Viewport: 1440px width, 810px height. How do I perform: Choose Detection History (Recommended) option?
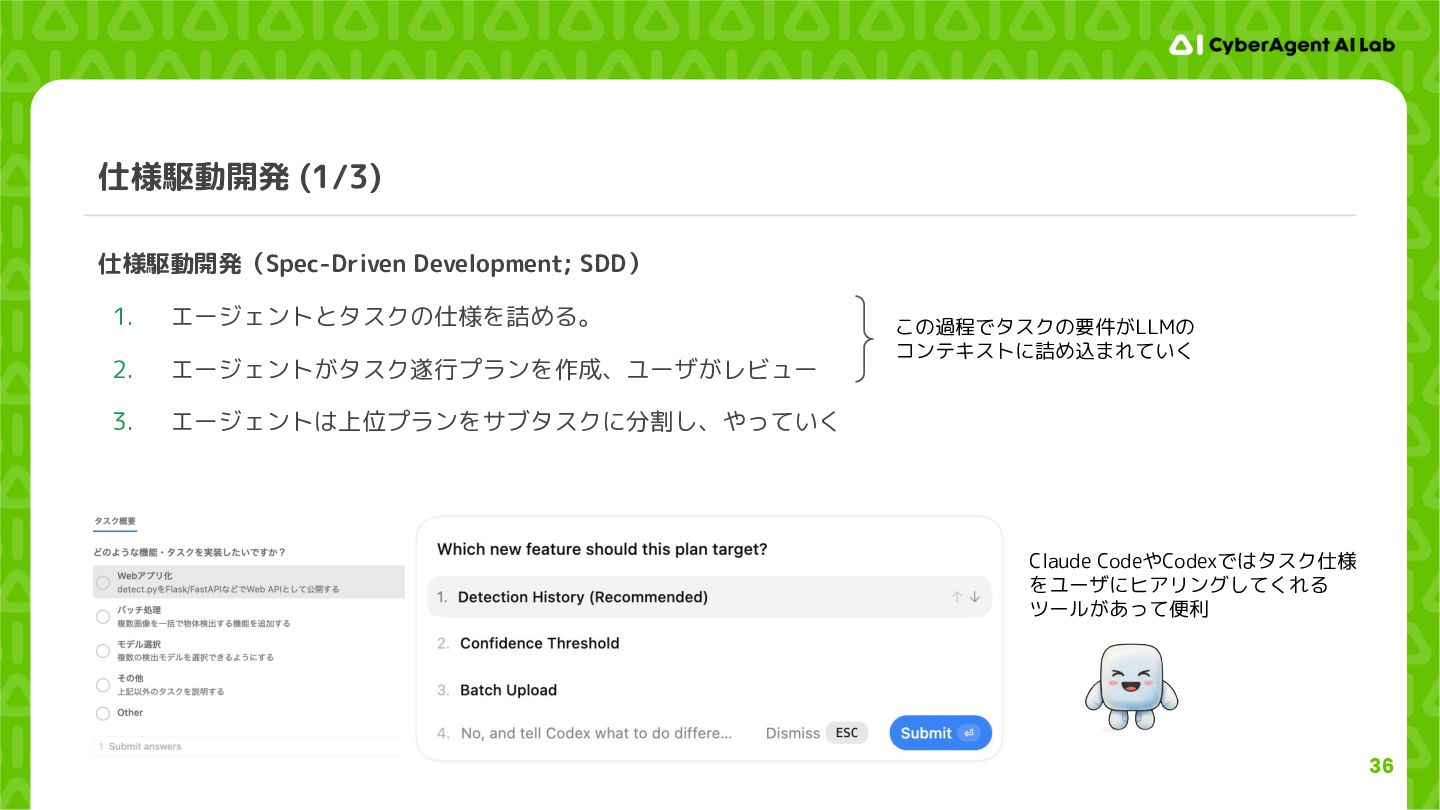(582, 597)
